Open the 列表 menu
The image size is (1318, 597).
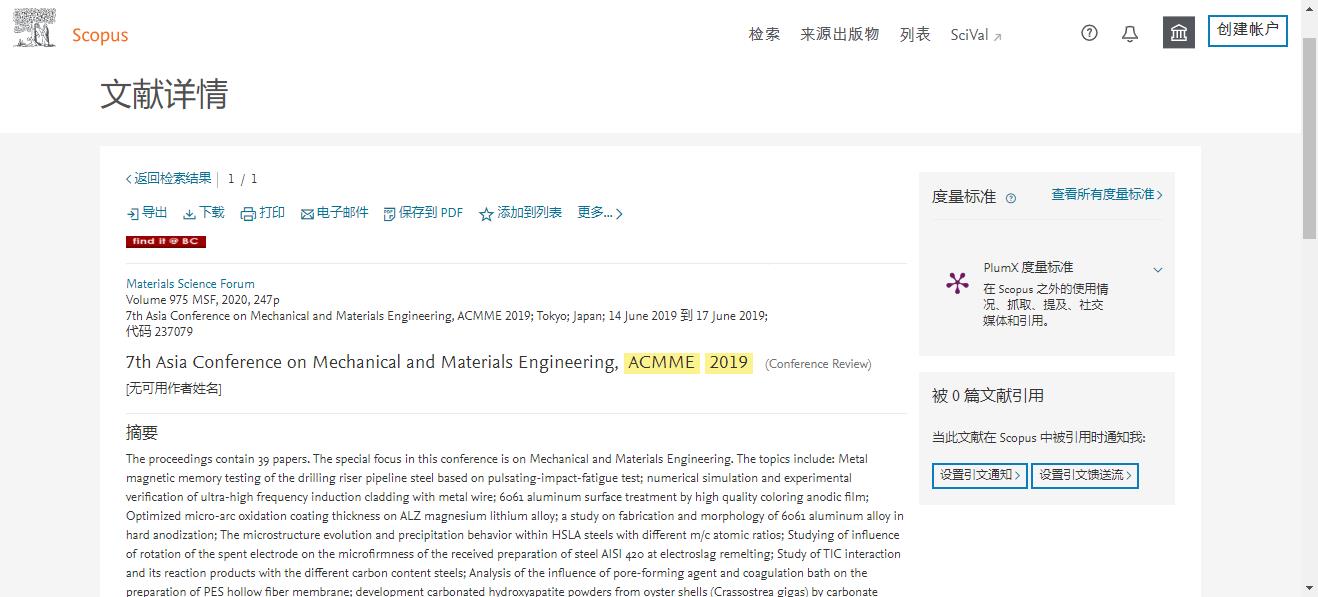pos(915,34)
